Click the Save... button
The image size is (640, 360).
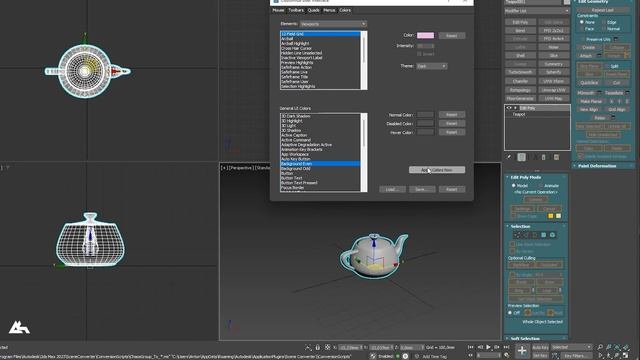coord(422,189)
